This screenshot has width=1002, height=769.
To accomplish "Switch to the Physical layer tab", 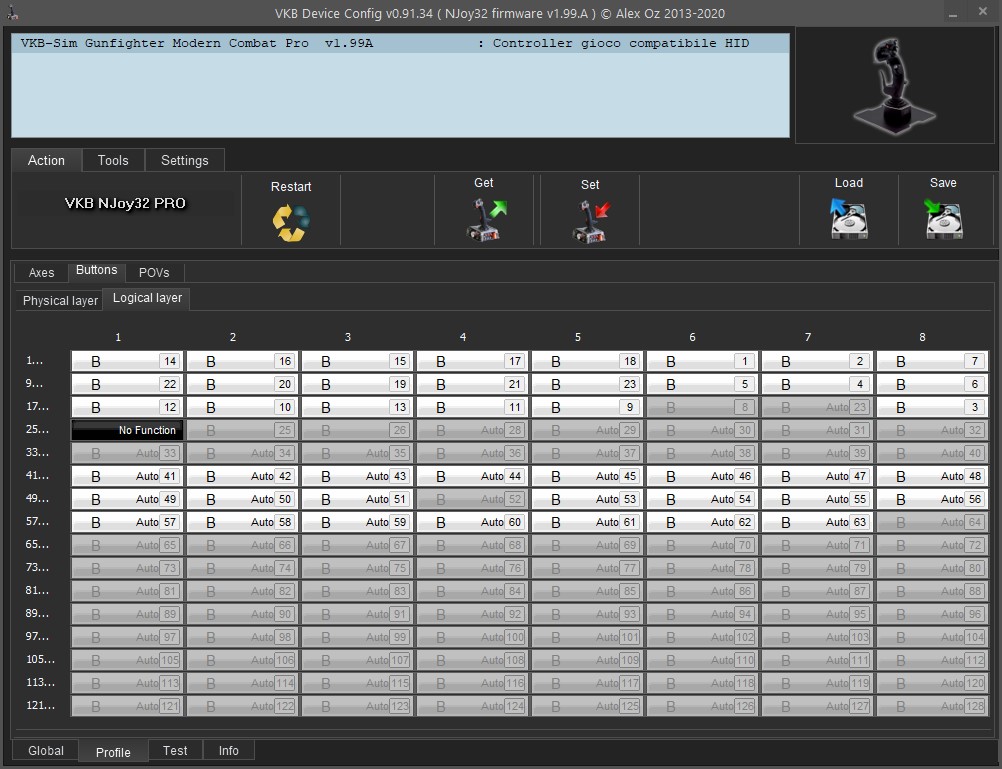I will [60, 300].
